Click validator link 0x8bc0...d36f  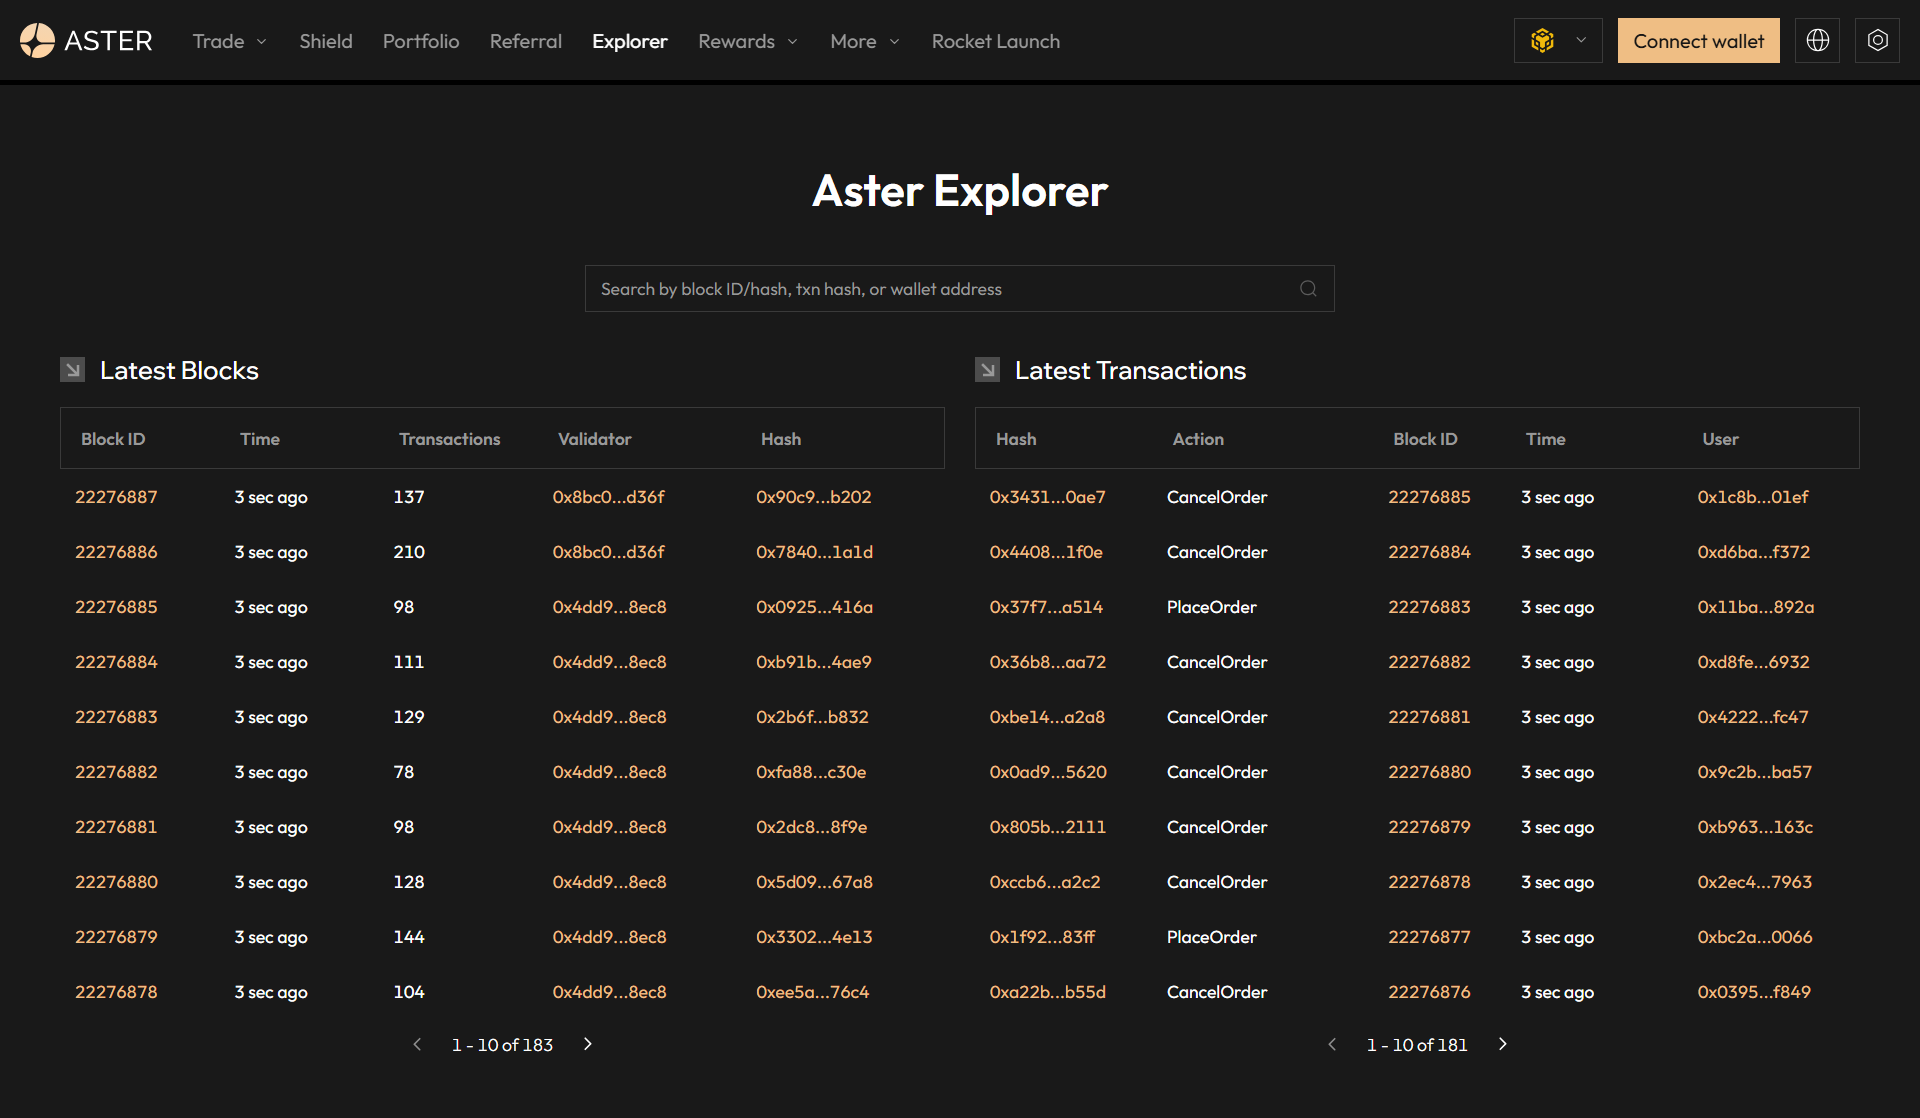pos(608,497)
